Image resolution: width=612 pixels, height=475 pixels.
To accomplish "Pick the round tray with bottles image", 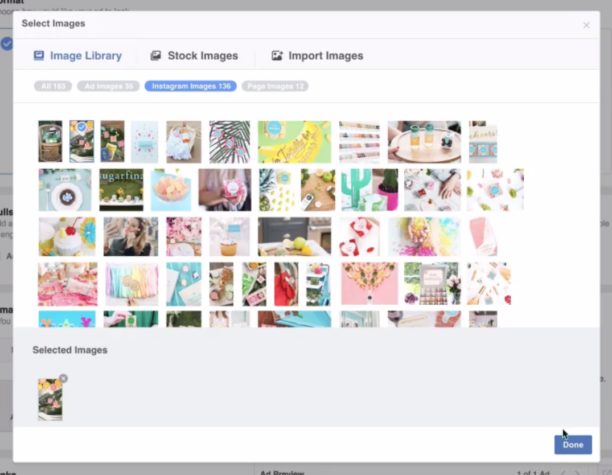I will tap(424, 141).
